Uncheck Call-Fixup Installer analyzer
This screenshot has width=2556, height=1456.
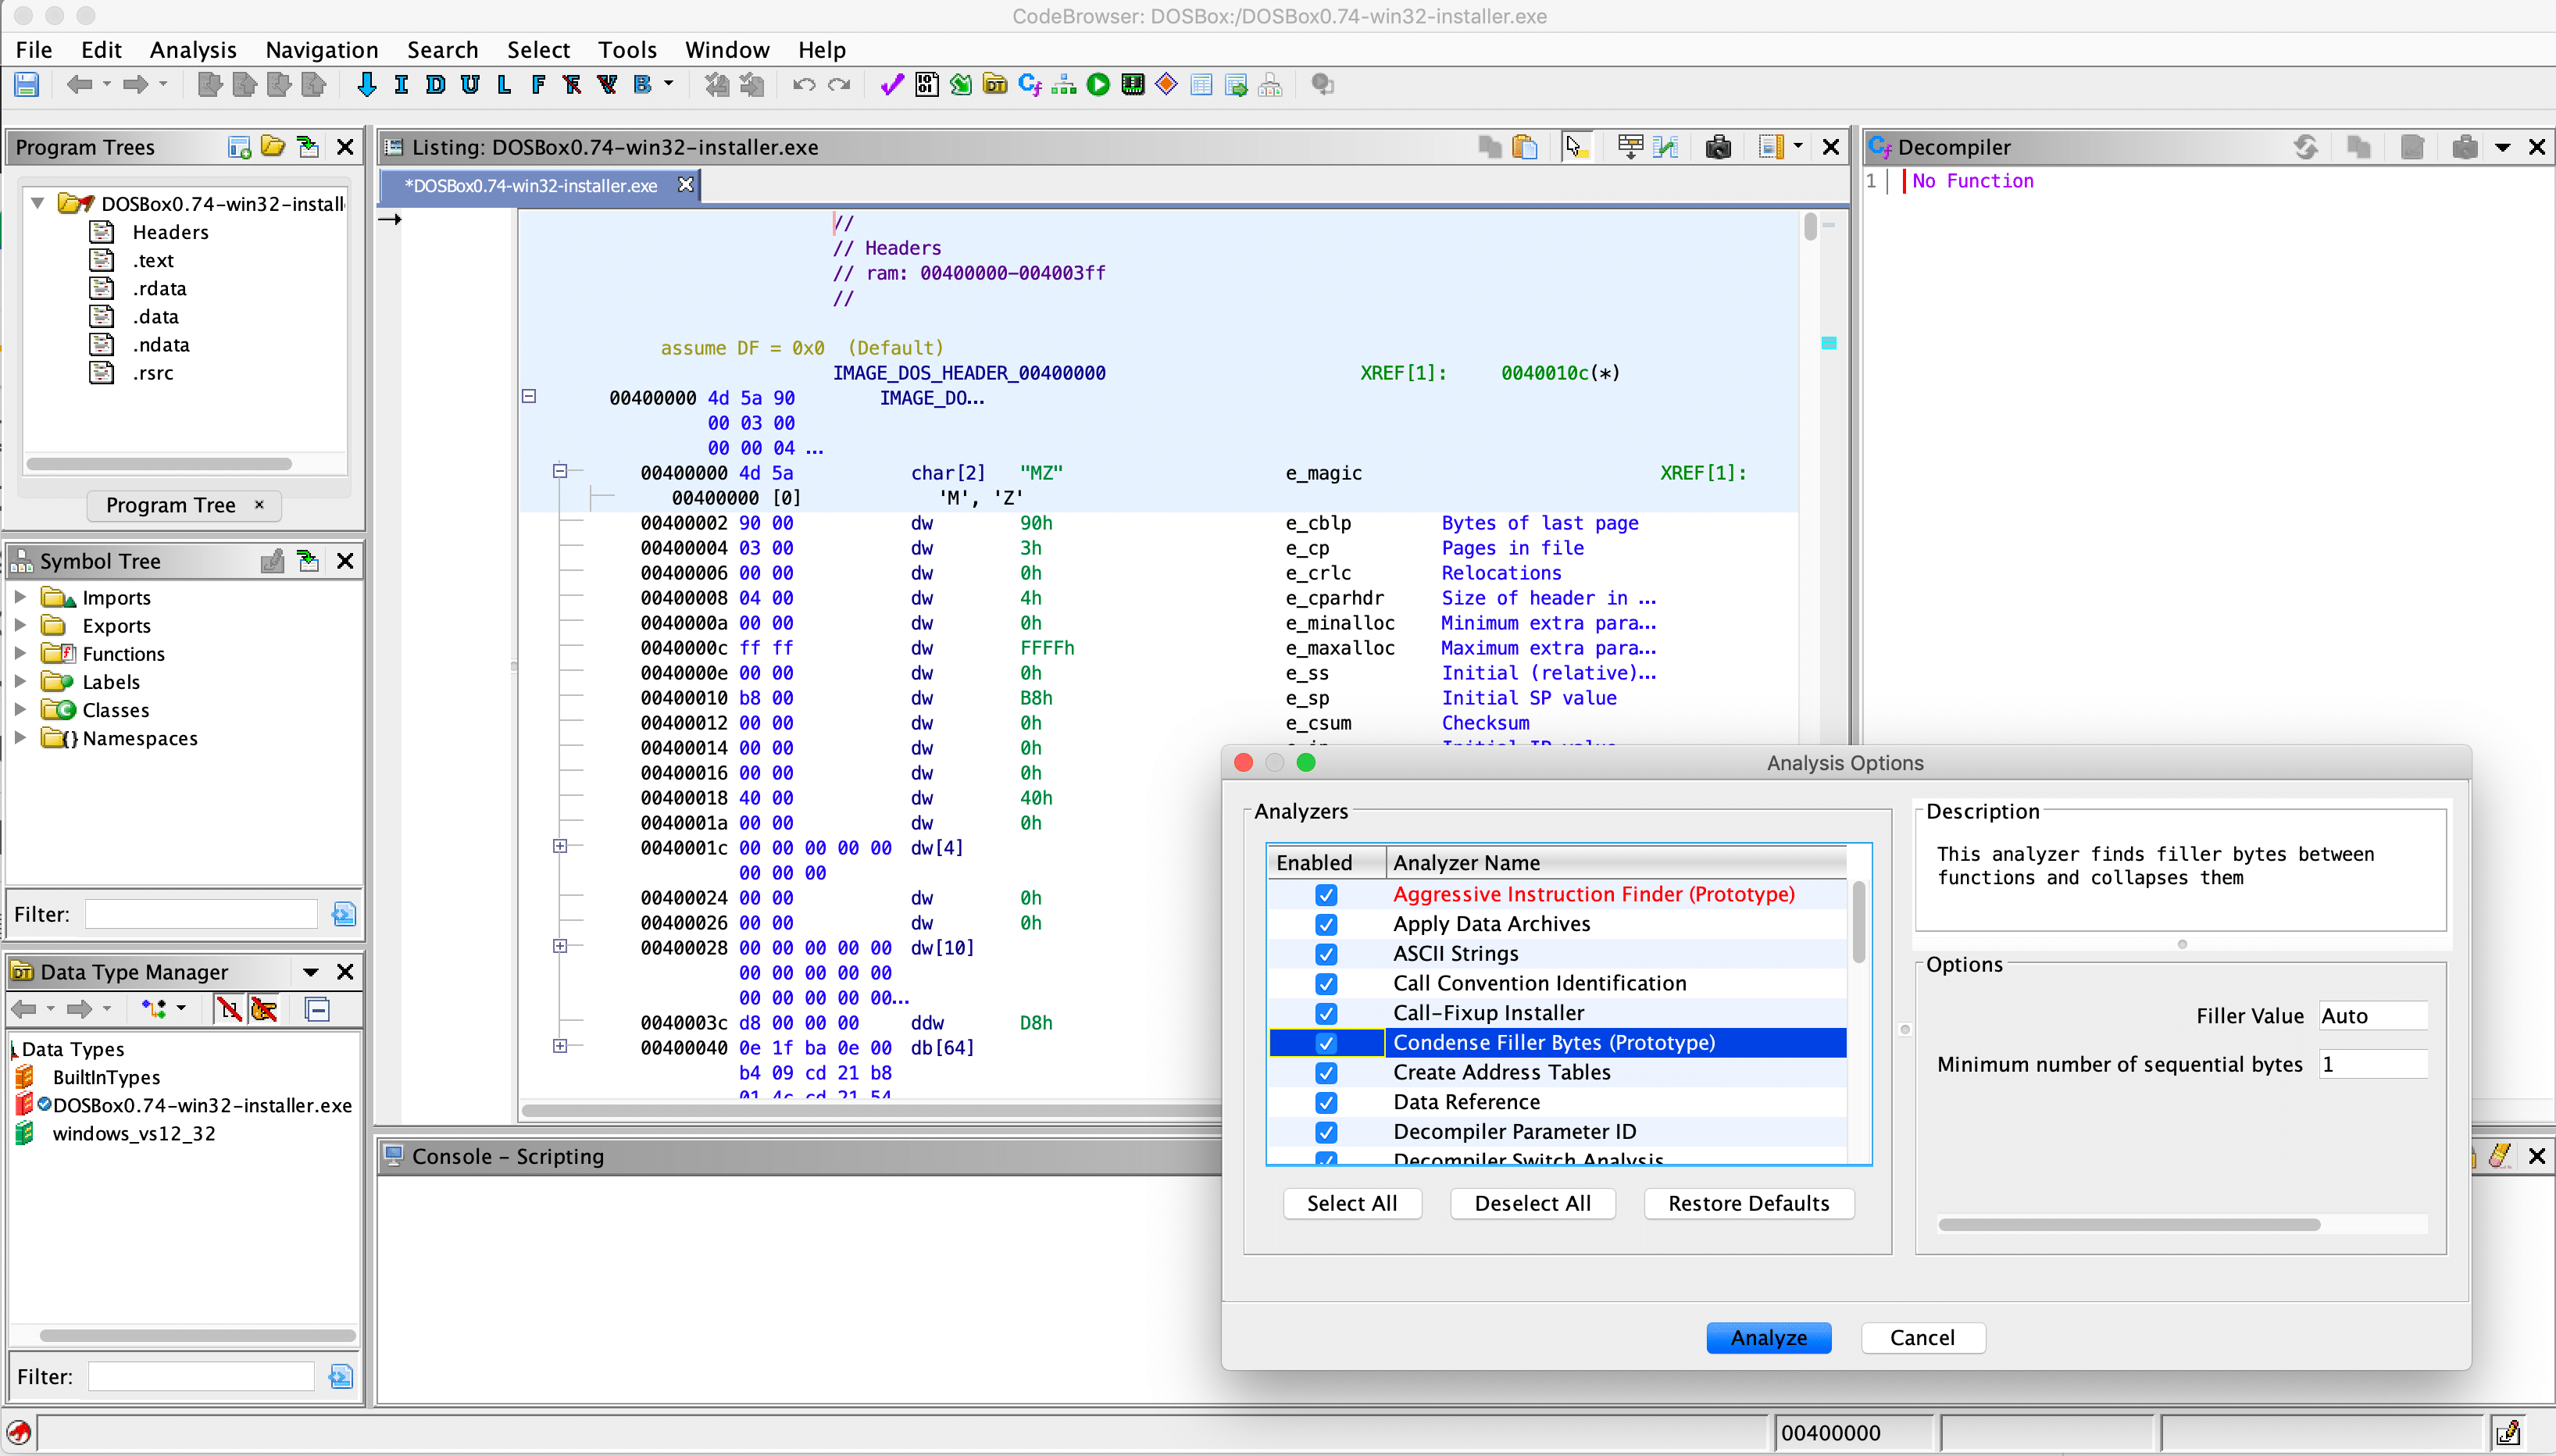pos(1326,1013)
